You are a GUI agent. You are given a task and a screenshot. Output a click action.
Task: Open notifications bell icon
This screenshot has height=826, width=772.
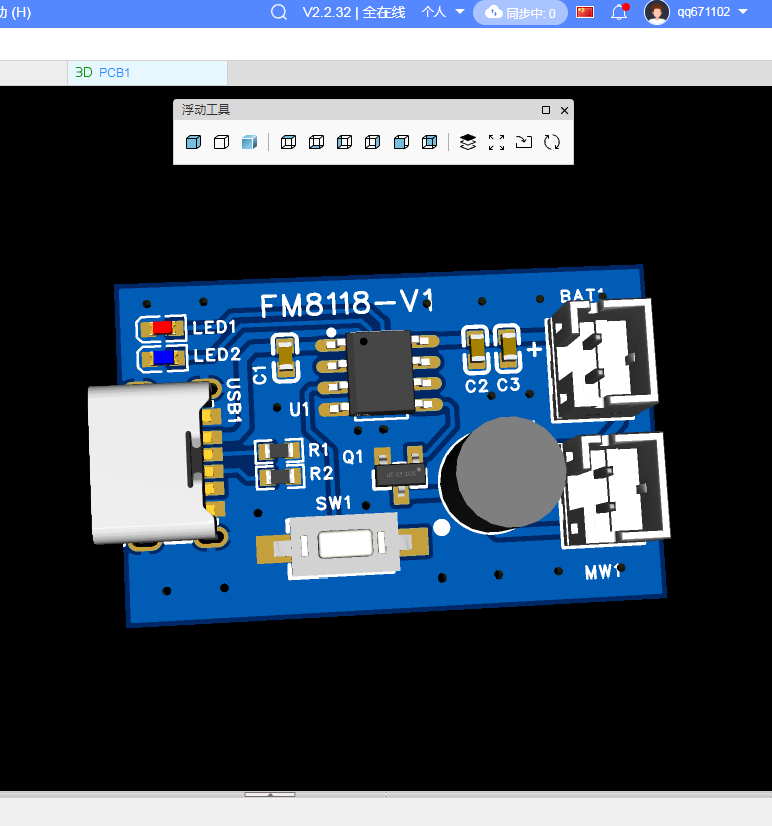[620, 12]
